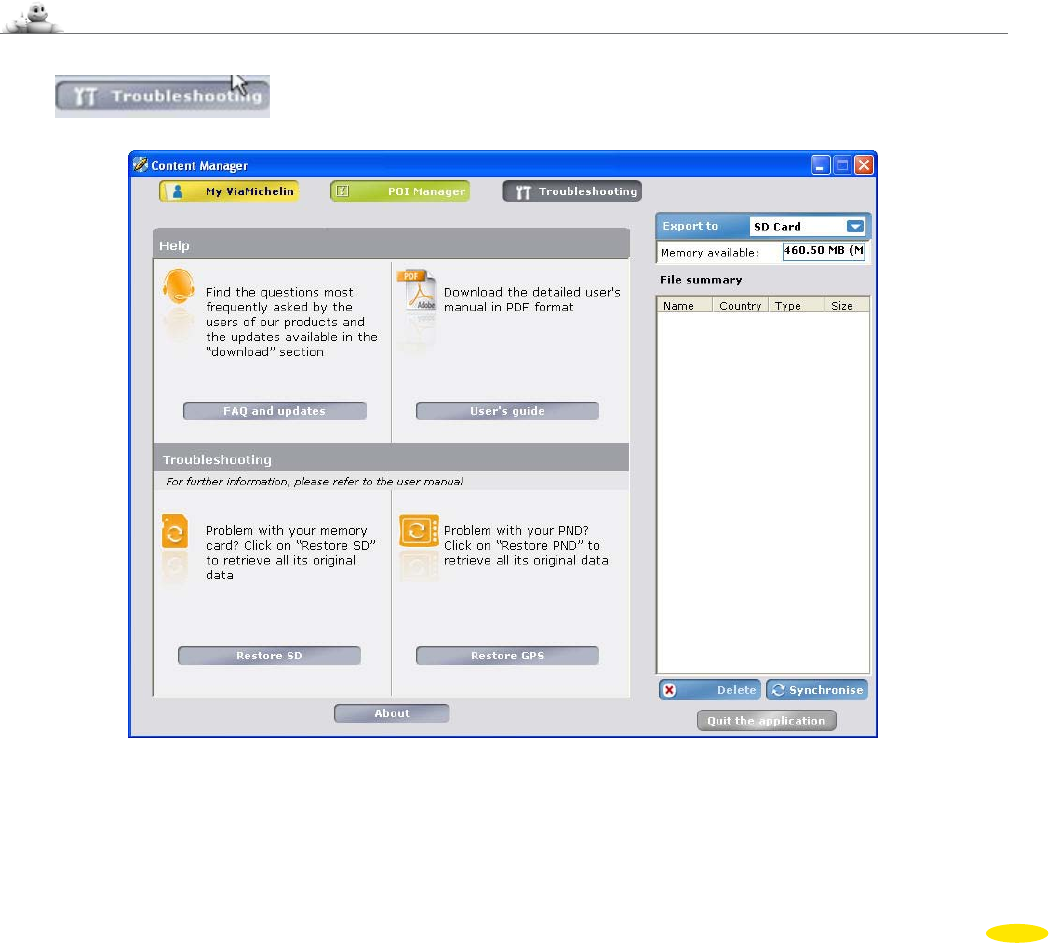1049x943 pixels.
Task: Click the "Export to" label
Action: pos(690,226)
